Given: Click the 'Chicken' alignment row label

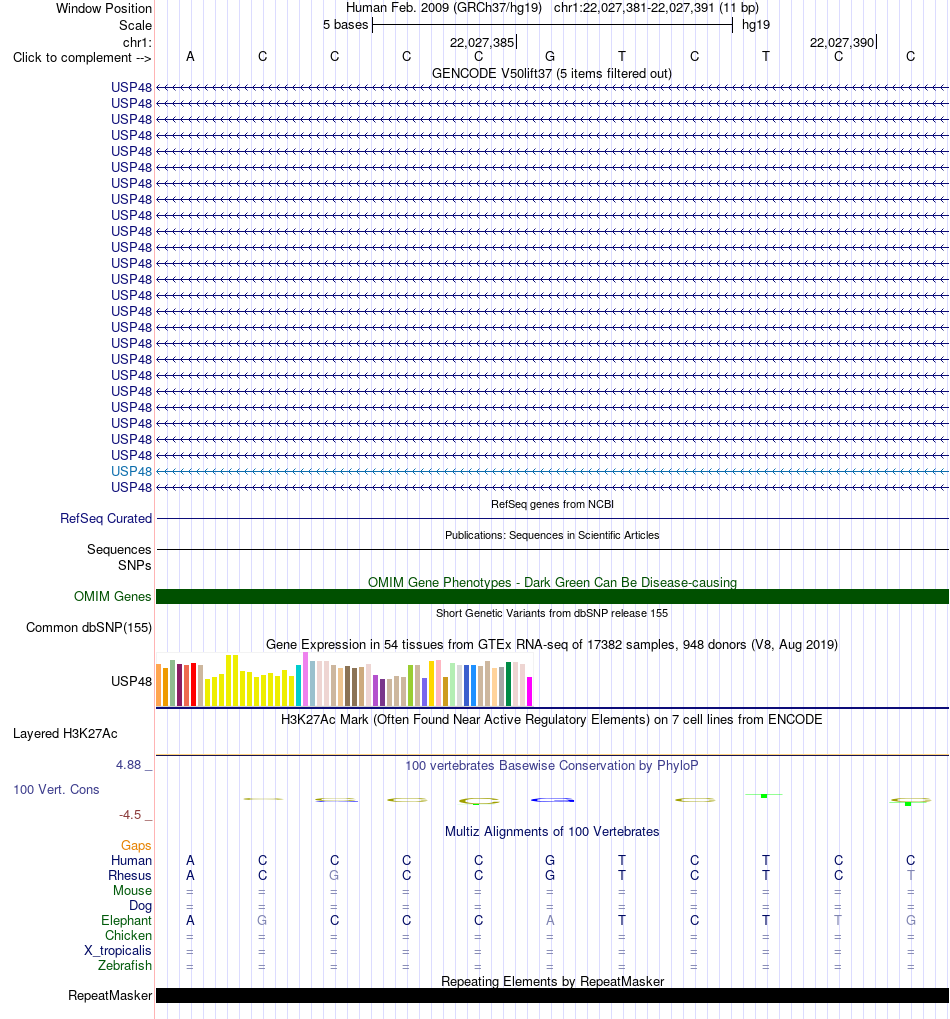Looking at the screenshot, I should point(129,936).
